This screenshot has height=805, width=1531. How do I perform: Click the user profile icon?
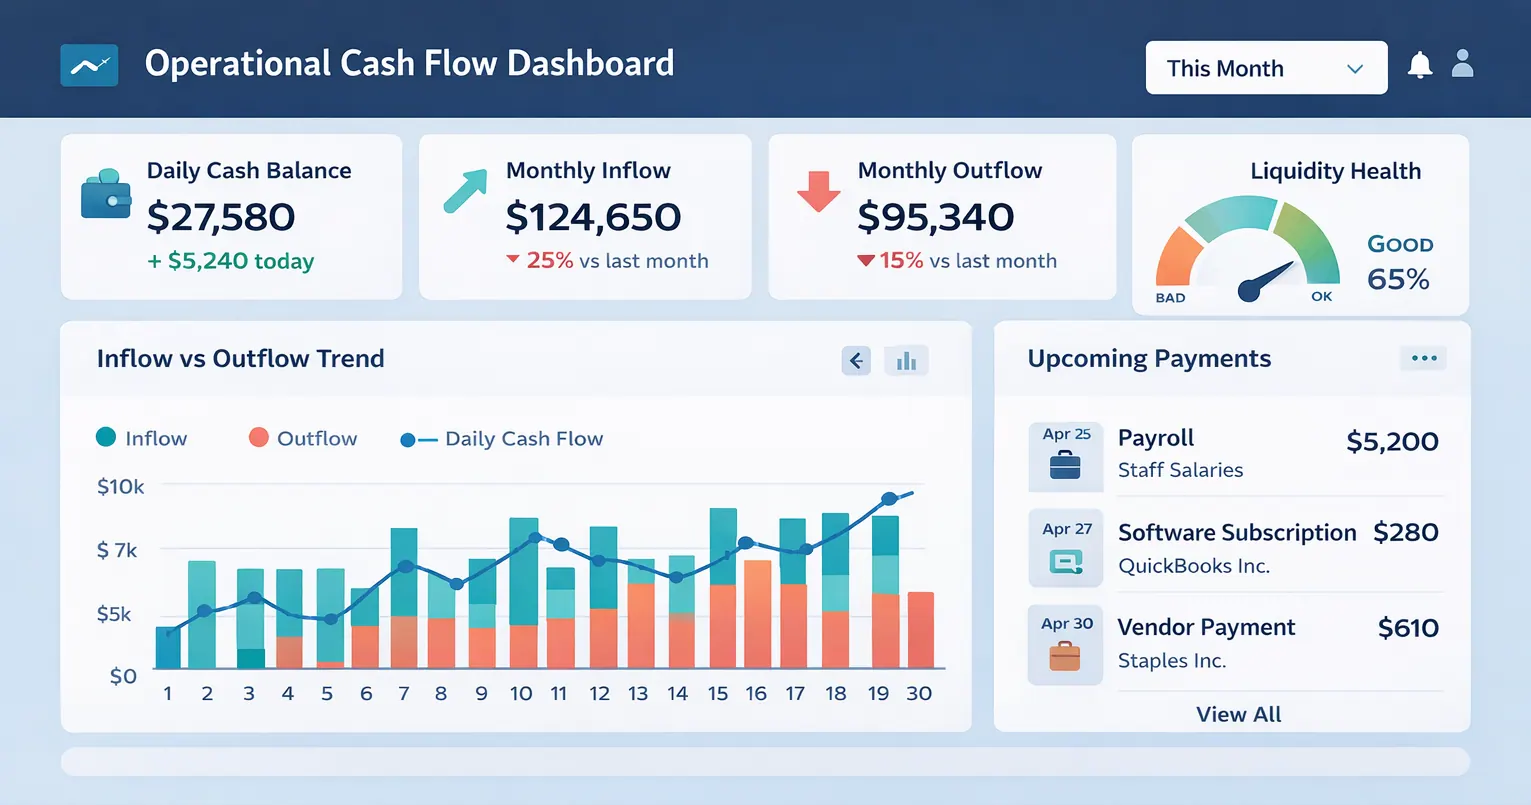(x=1463, y=63)
